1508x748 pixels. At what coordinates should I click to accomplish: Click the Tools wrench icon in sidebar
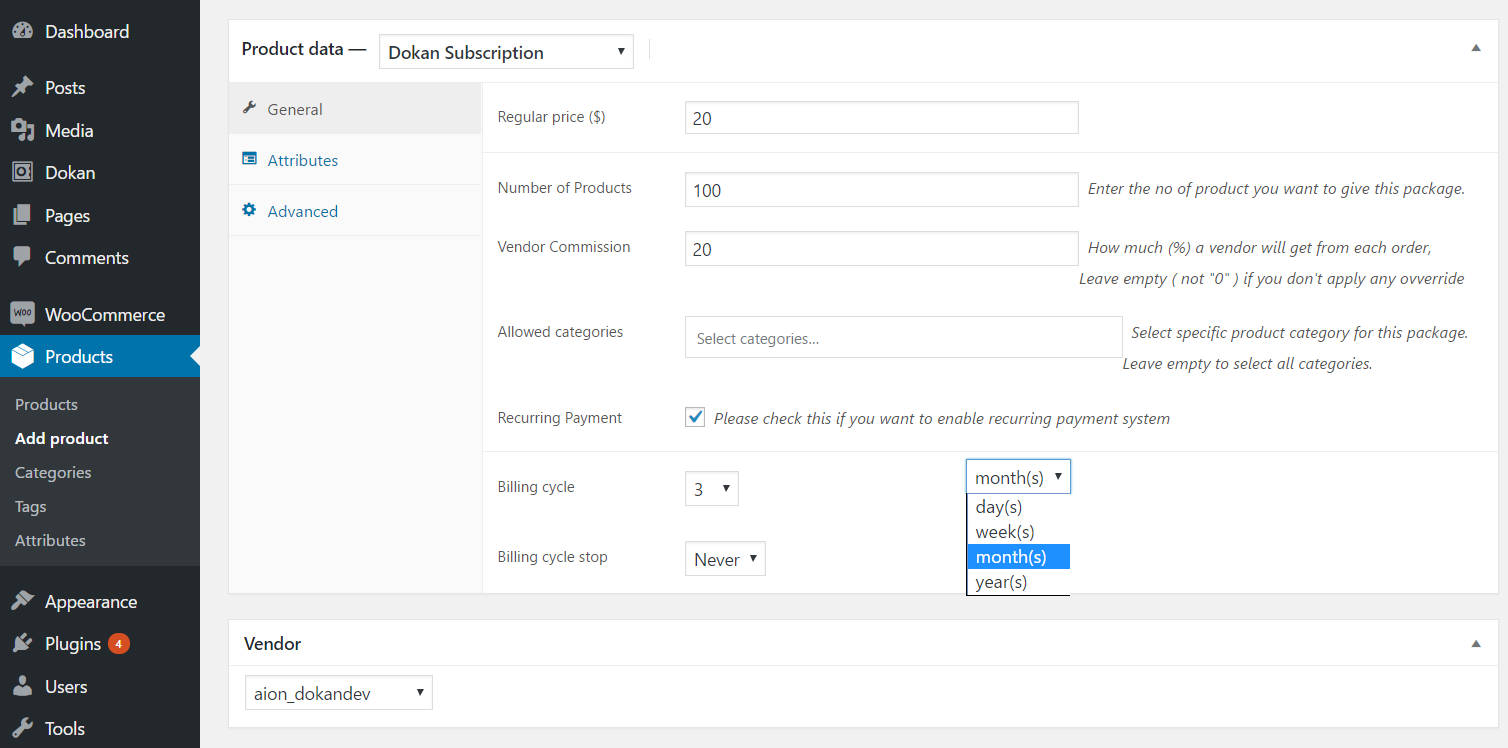point(22,729)
